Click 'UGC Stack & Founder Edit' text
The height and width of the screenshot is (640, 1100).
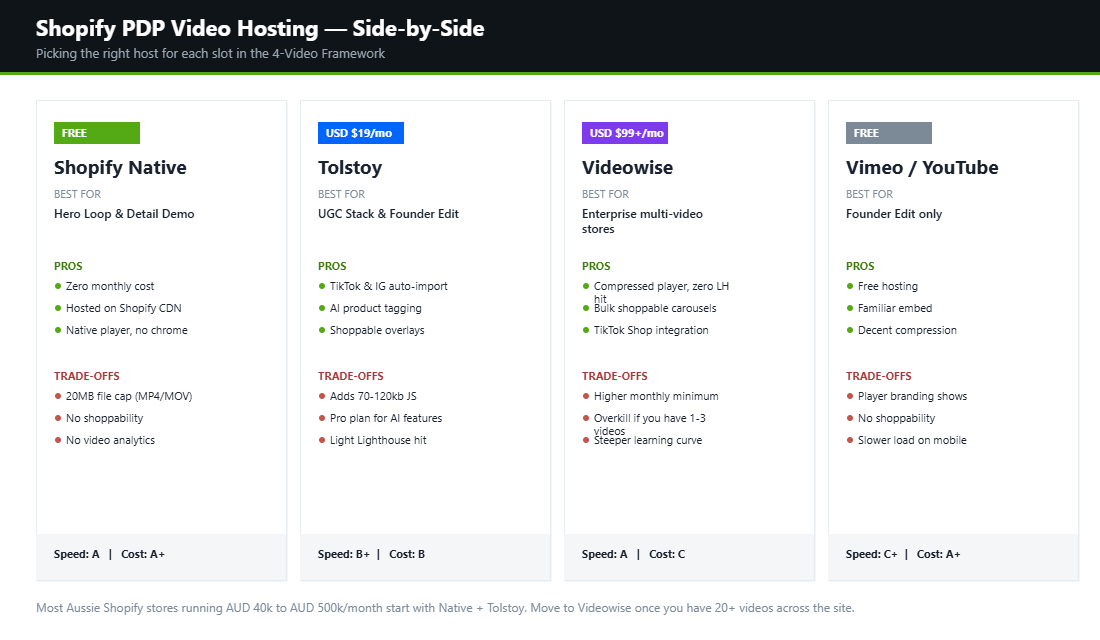[x=388, y=214]
